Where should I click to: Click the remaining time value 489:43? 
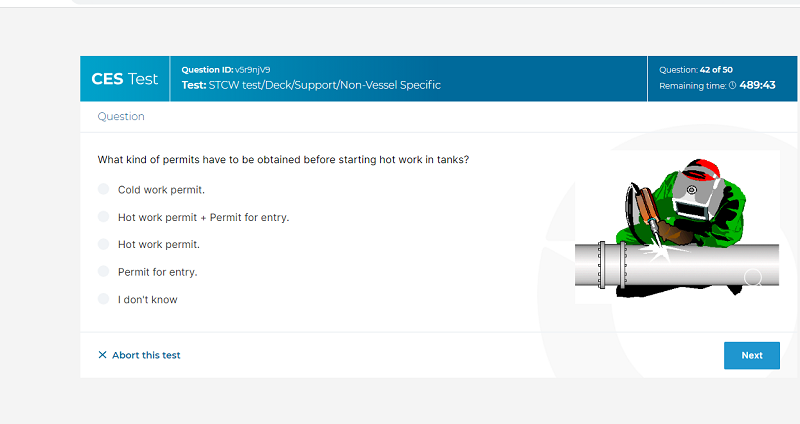click(757, 85)
